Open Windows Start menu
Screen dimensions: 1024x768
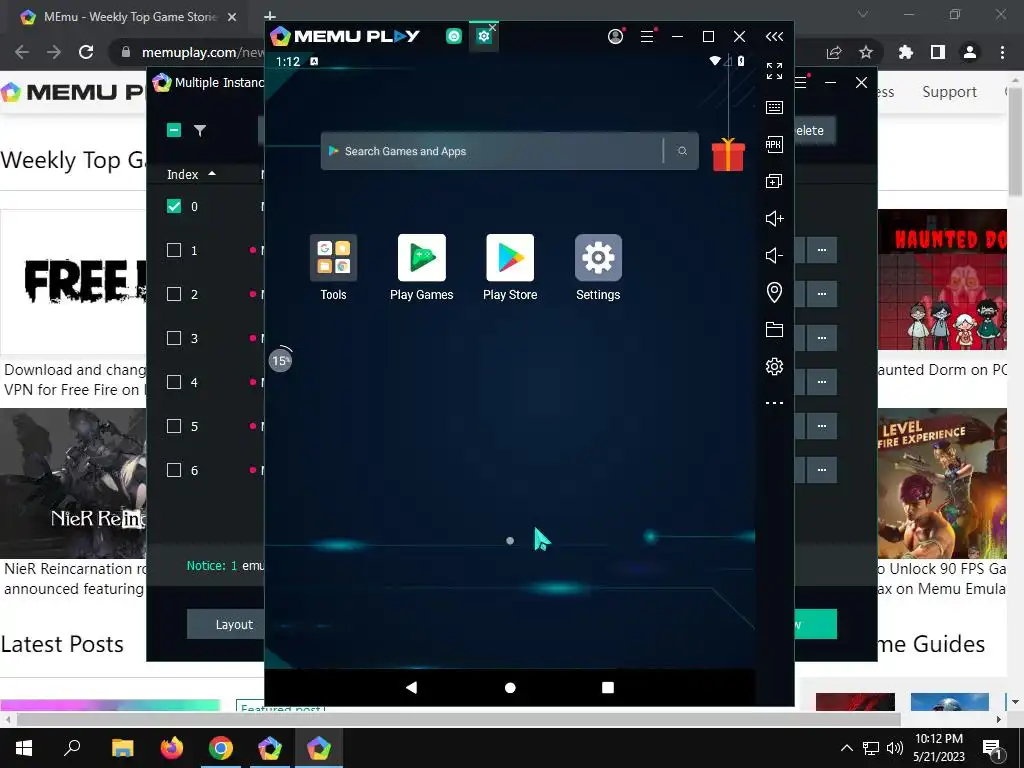[x=24, y=748]
